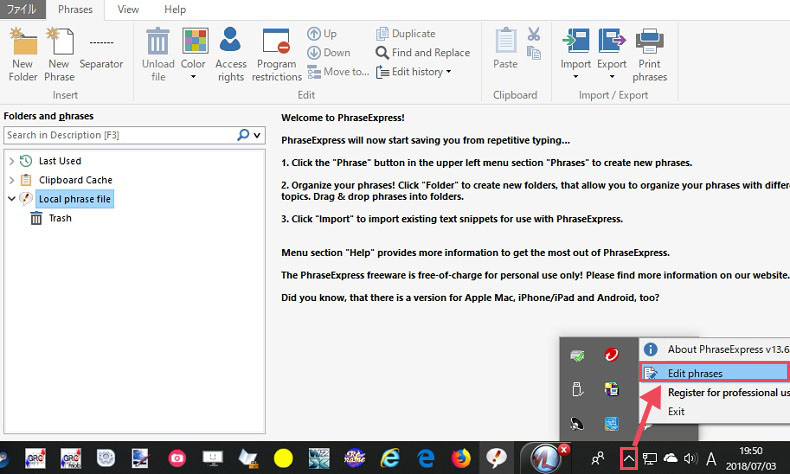
Task: Click the Paste clipboard icon
Action: (x=505, y=41)
